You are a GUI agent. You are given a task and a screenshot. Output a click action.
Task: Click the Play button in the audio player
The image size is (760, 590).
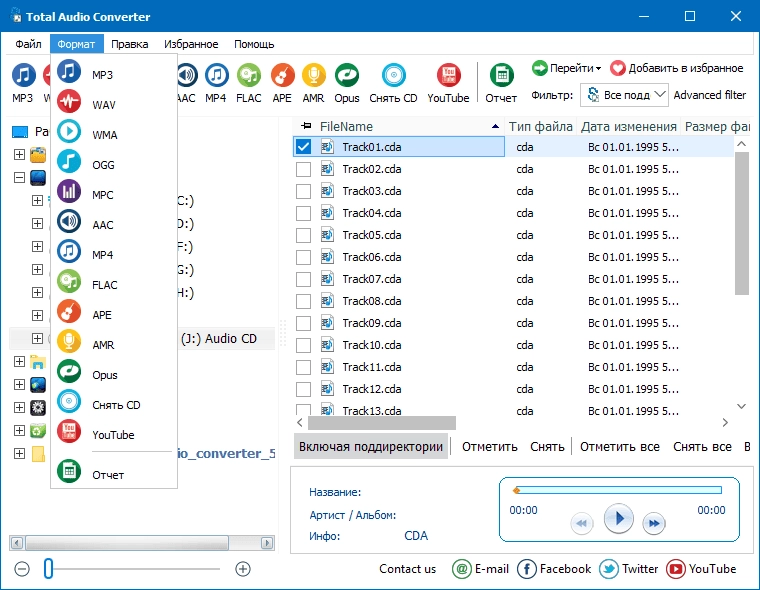click(x=618, y=519)
